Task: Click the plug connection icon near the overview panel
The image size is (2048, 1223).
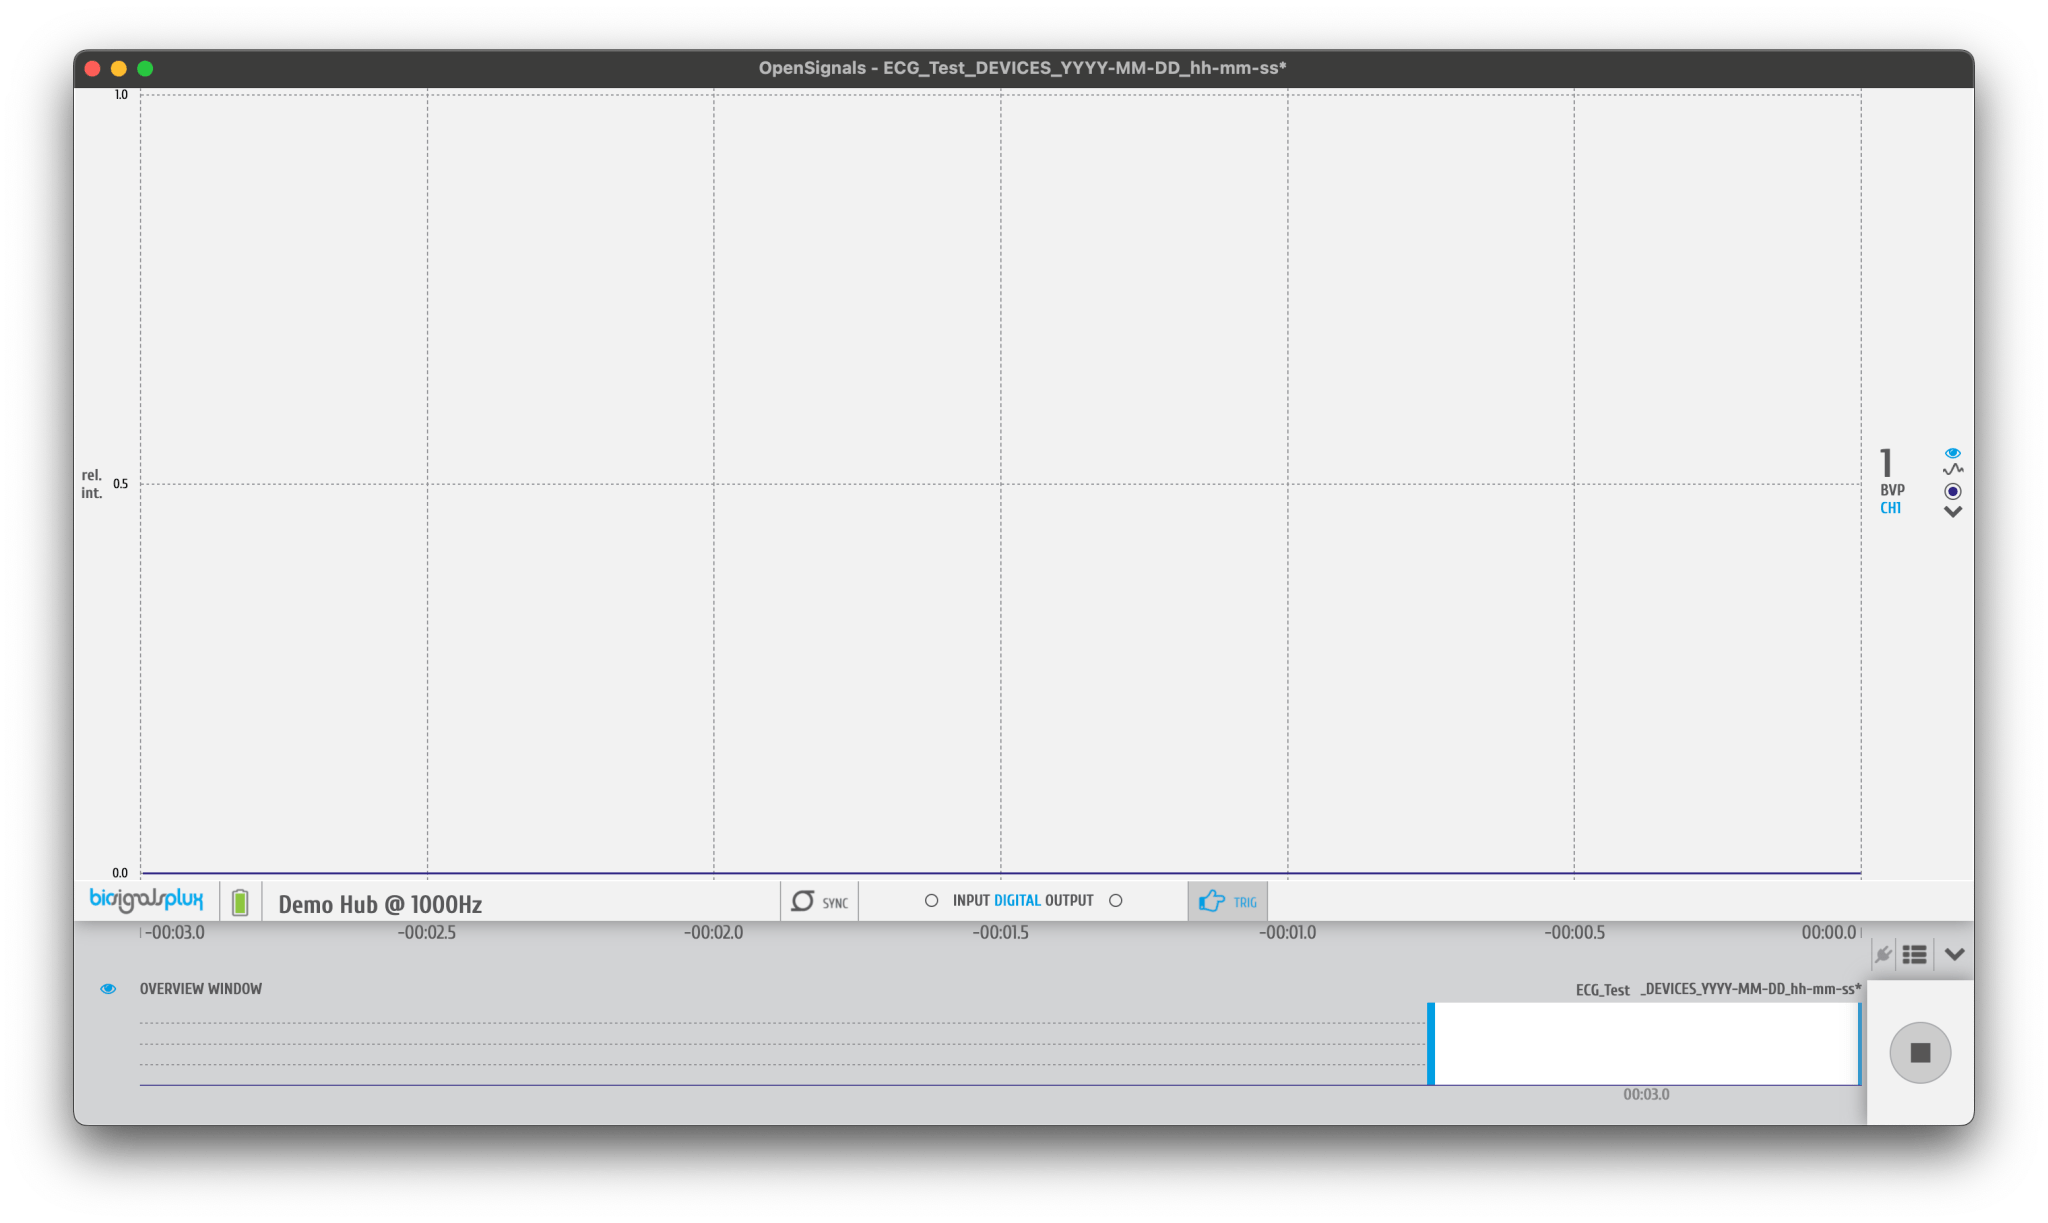Action: (1884, 955)
